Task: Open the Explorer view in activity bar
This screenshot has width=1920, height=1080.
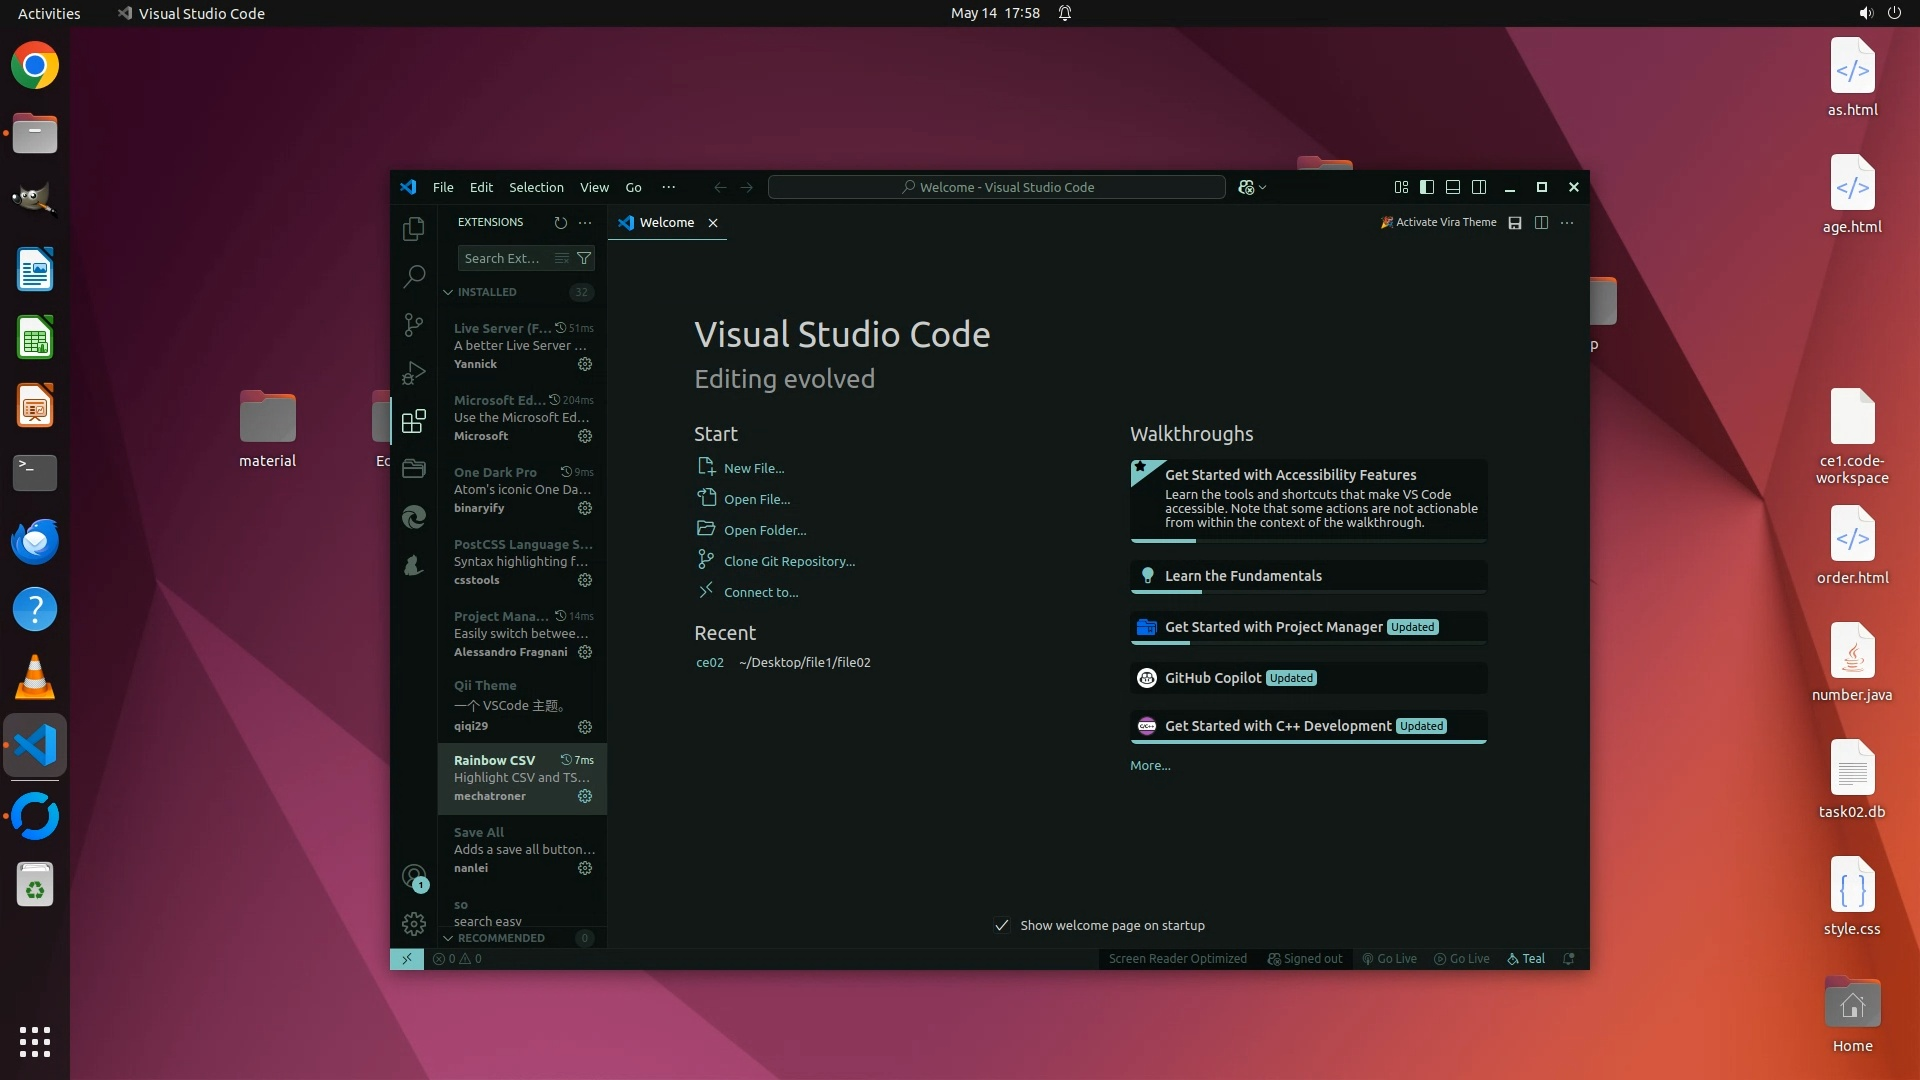Action: coord(413,229)
